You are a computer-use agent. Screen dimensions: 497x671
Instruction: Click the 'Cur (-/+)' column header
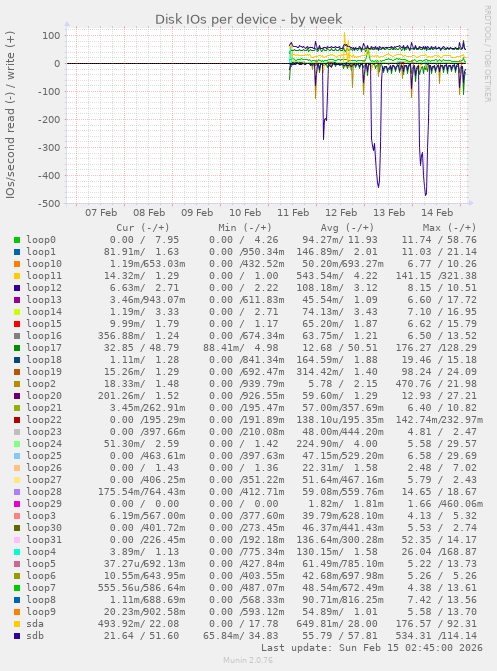(143, 228)
